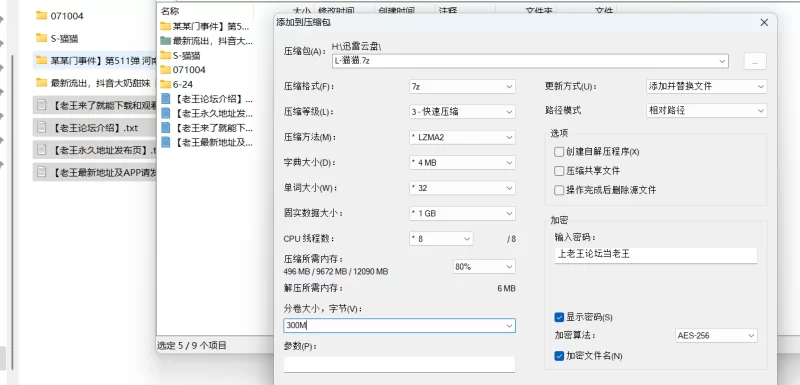The height and width of the screenshot is (385, 800).
Task: Click folder icon of 某某门事件 row in left pane
Action: click(42, 60)
